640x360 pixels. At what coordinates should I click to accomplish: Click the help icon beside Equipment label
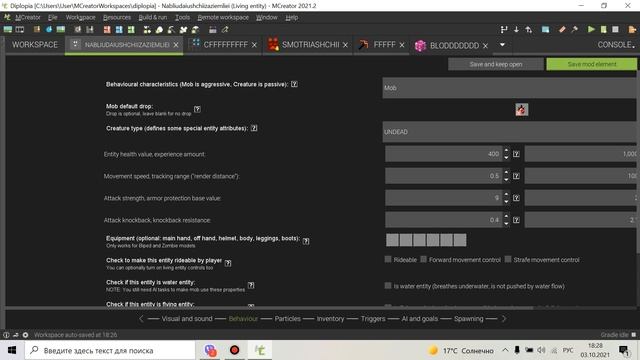[x=306, y=241]
